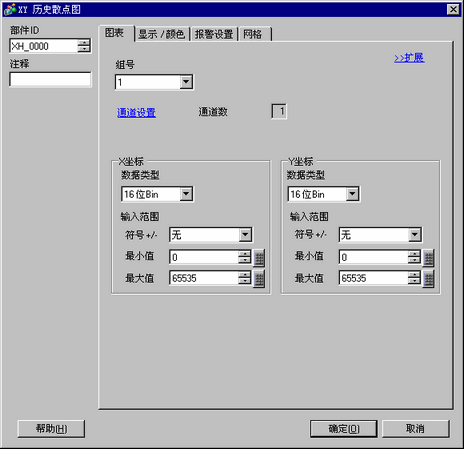Click the 帮助(H) button

[51, 429]
